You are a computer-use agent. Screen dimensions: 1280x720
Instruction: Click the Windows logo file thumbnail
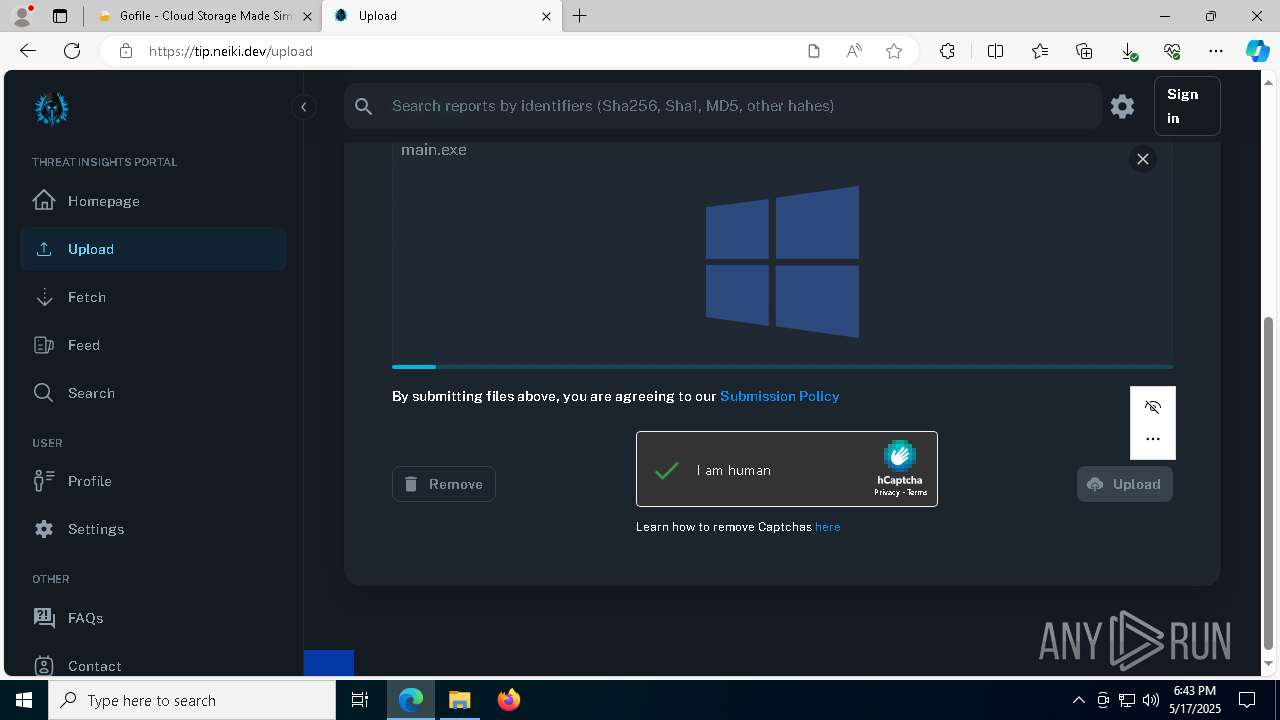[x=782, y=262]
